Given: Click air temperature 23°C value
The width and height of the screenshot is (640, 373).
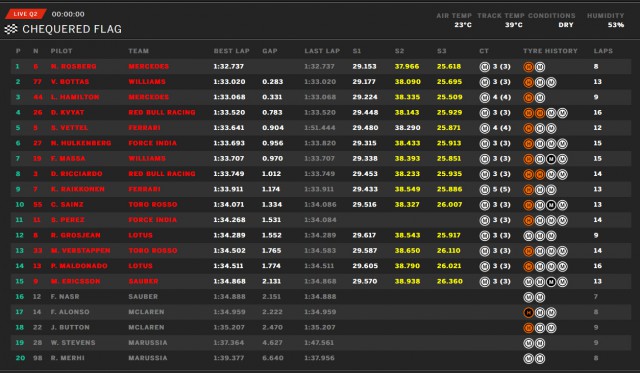Looking at the screenshot, I should (x=463, y=25).
